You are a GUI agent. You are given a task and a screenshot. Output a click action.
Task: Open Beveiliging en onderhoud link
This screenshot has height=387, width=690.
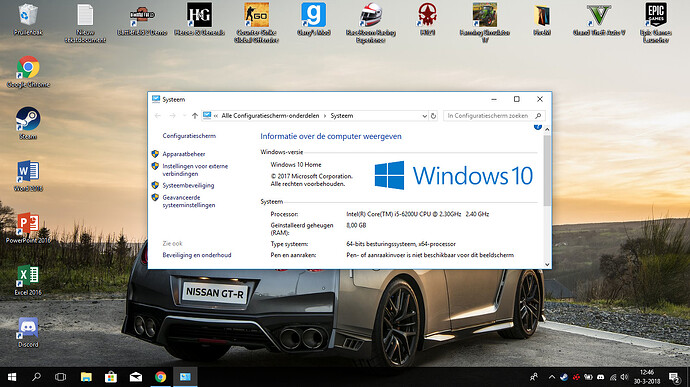click(197, 255)
